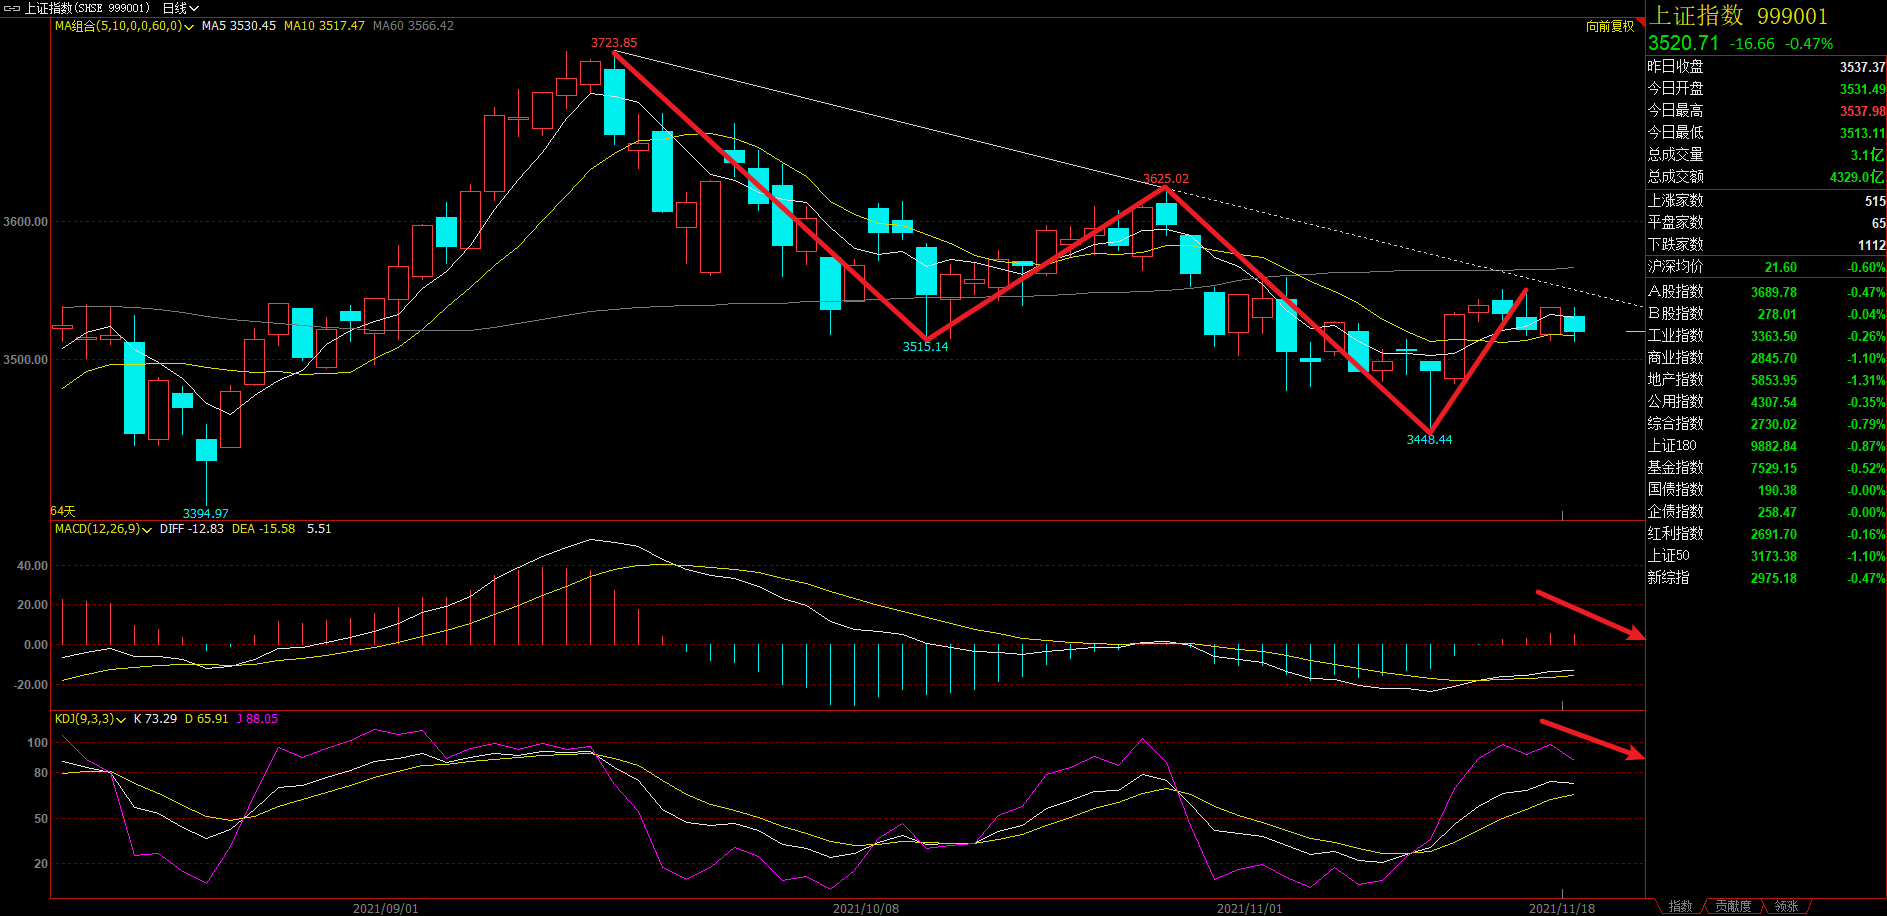1887x916 pixels.
Task: Expand the MACD(12,26,9) indicator dropdown
Action: click(x=147, y=530)
